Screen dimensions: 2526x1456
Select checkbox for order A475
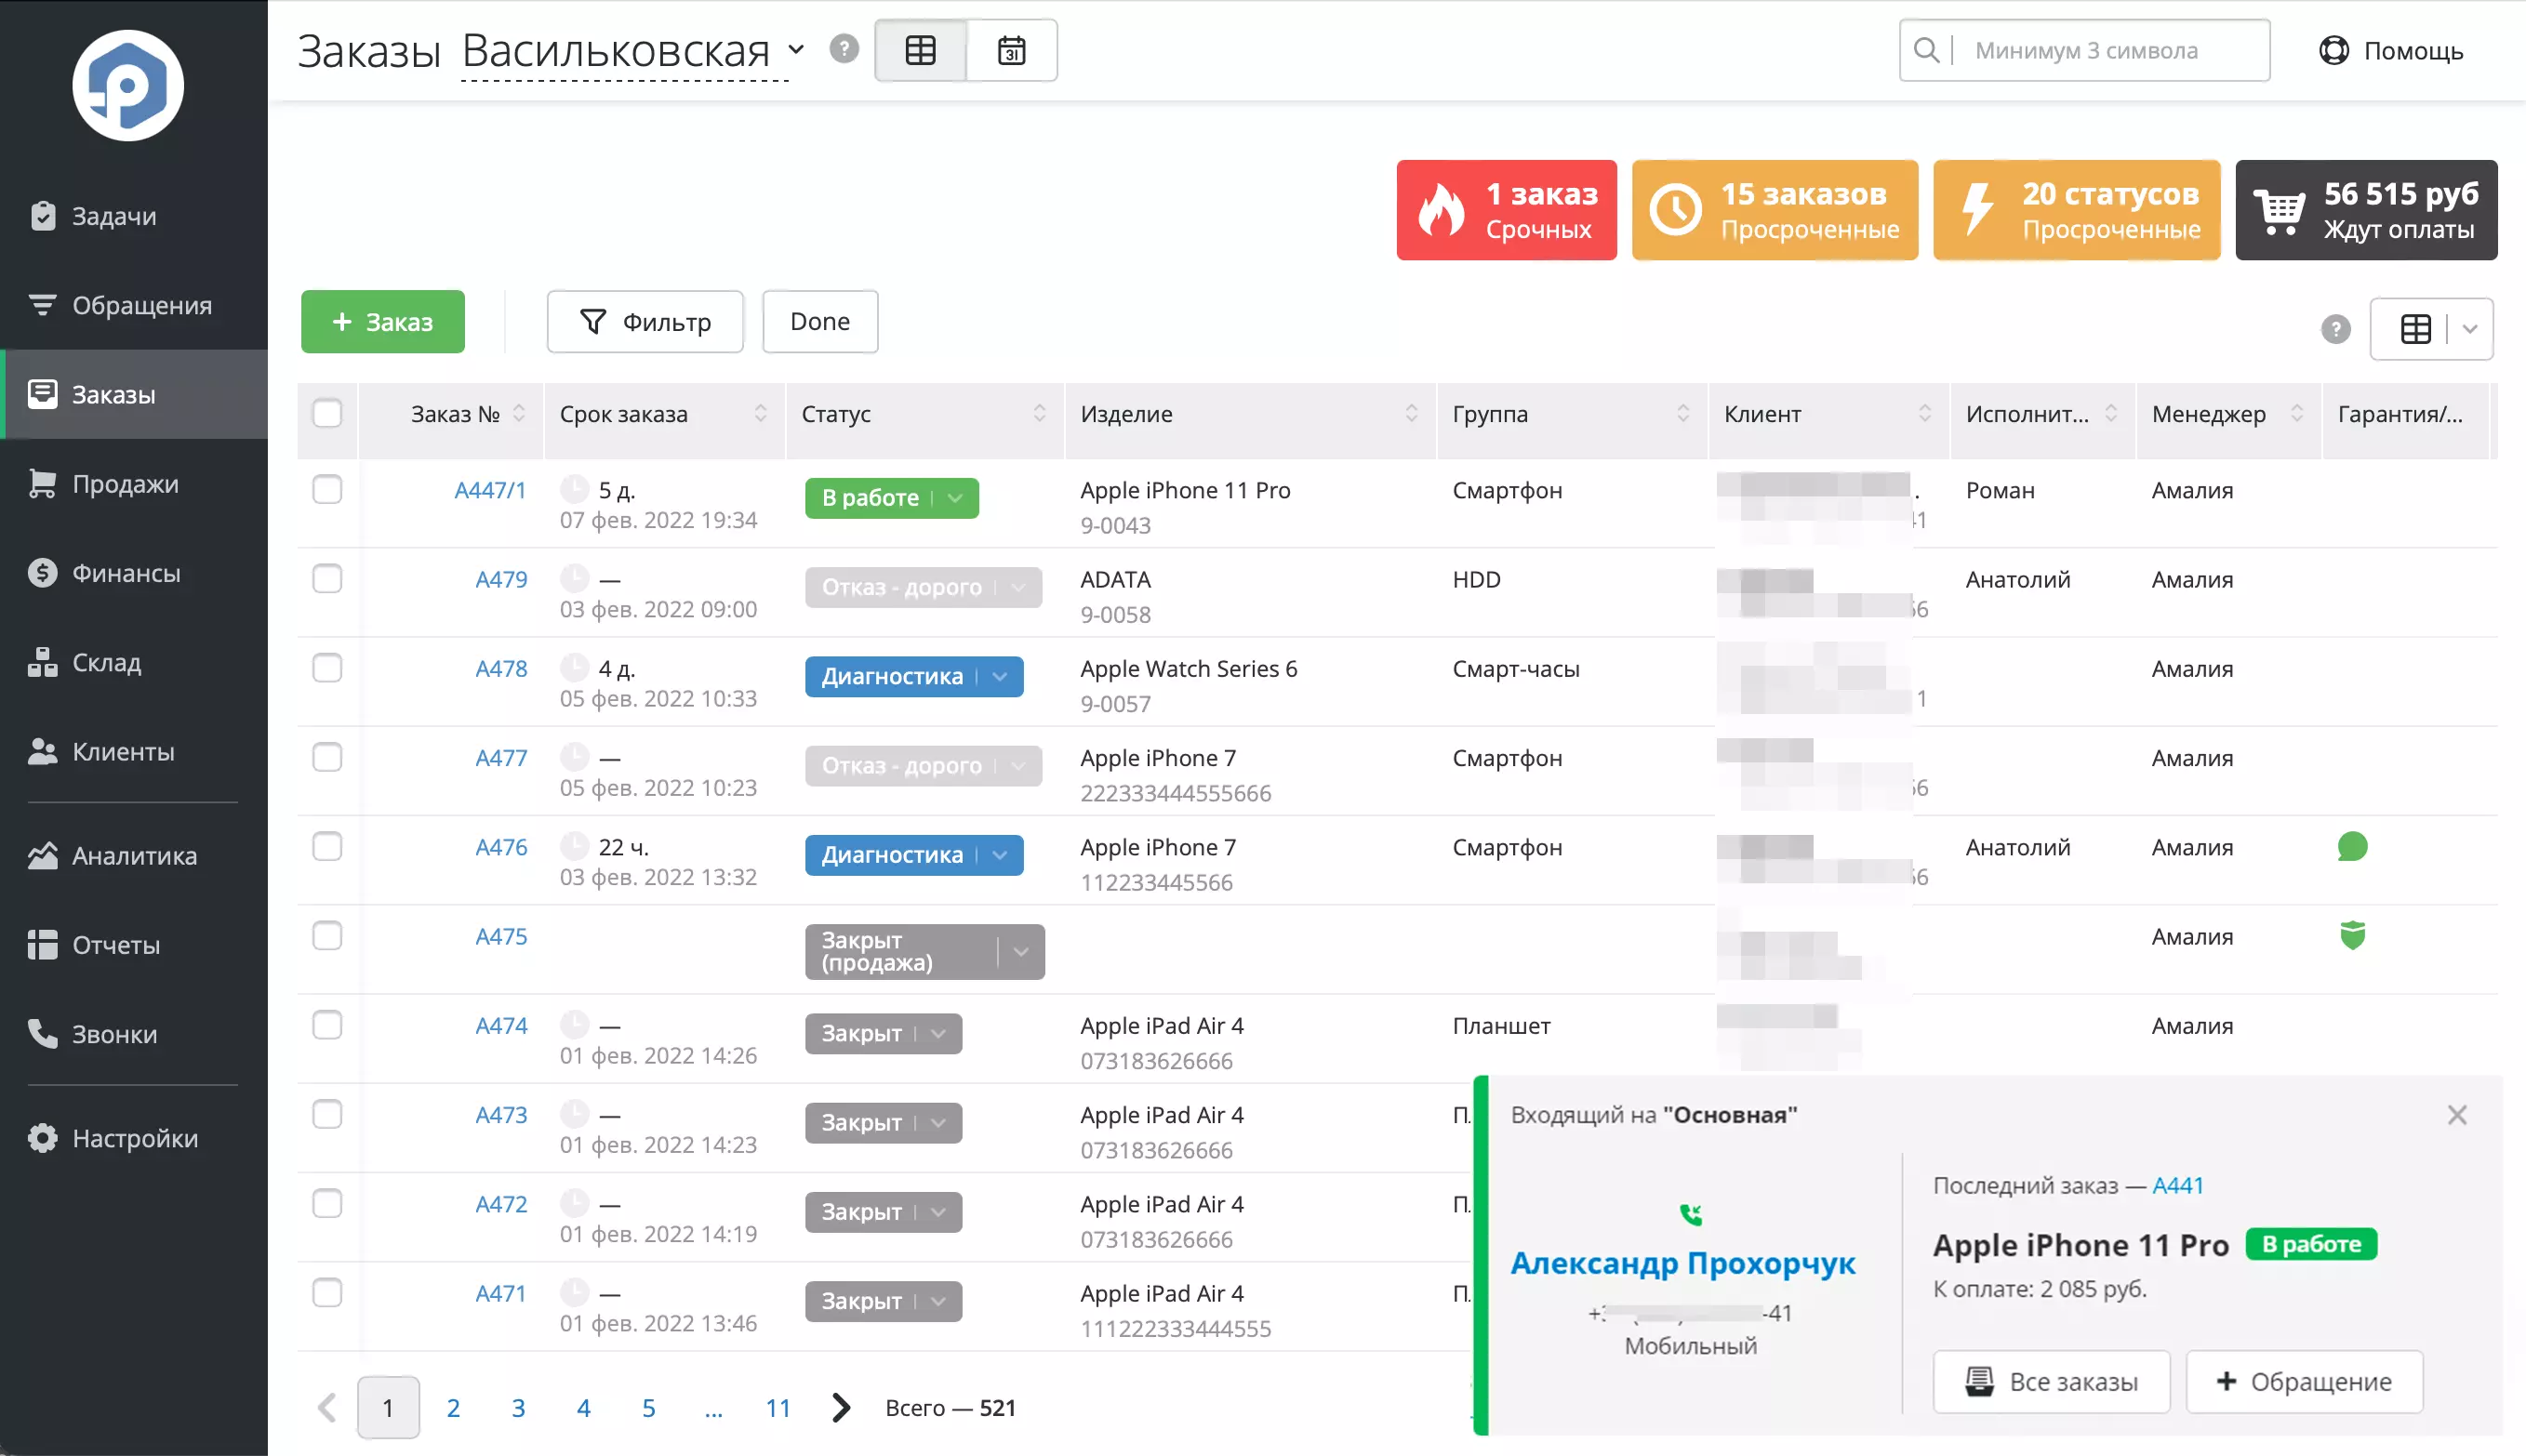[x=327, y=935]
